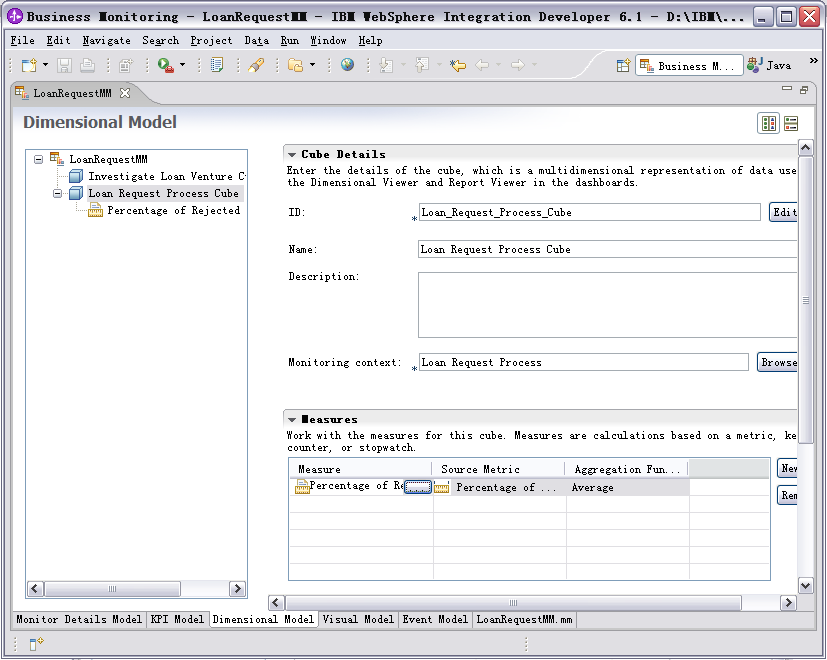Switch to vertical stacked layout icon
This screenshot has width=827, height=660.
(791, 123)
